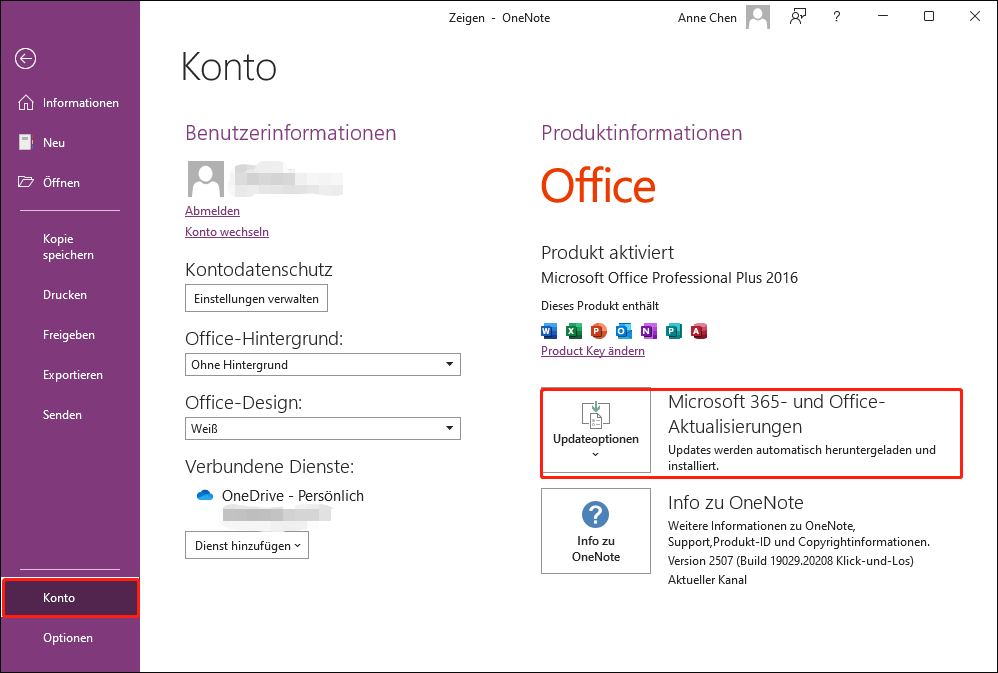Viewport: 998px width, 673px height.
Task: Select Senden menu entry
Action: (70, 414)
